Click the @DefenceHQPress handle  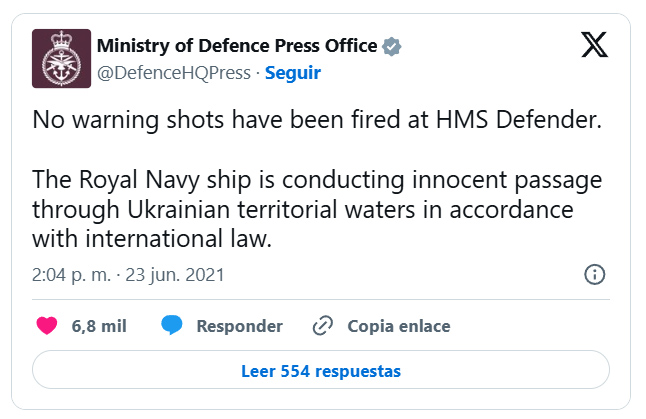pos(172,72)
